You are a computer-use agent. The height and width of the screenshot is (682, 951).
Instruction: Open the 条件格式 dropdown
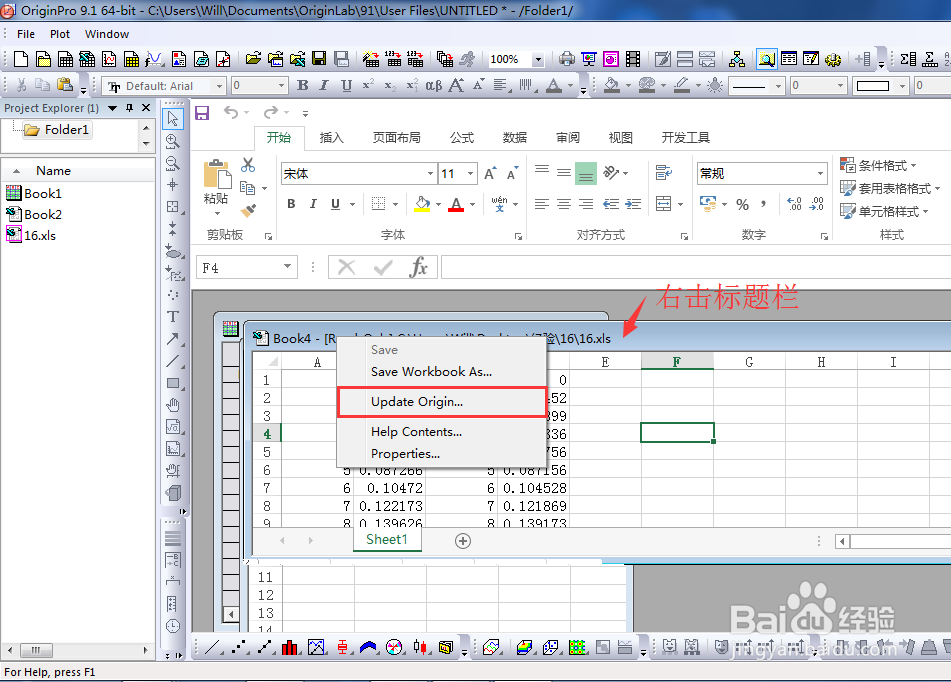(x=878, y=165)
